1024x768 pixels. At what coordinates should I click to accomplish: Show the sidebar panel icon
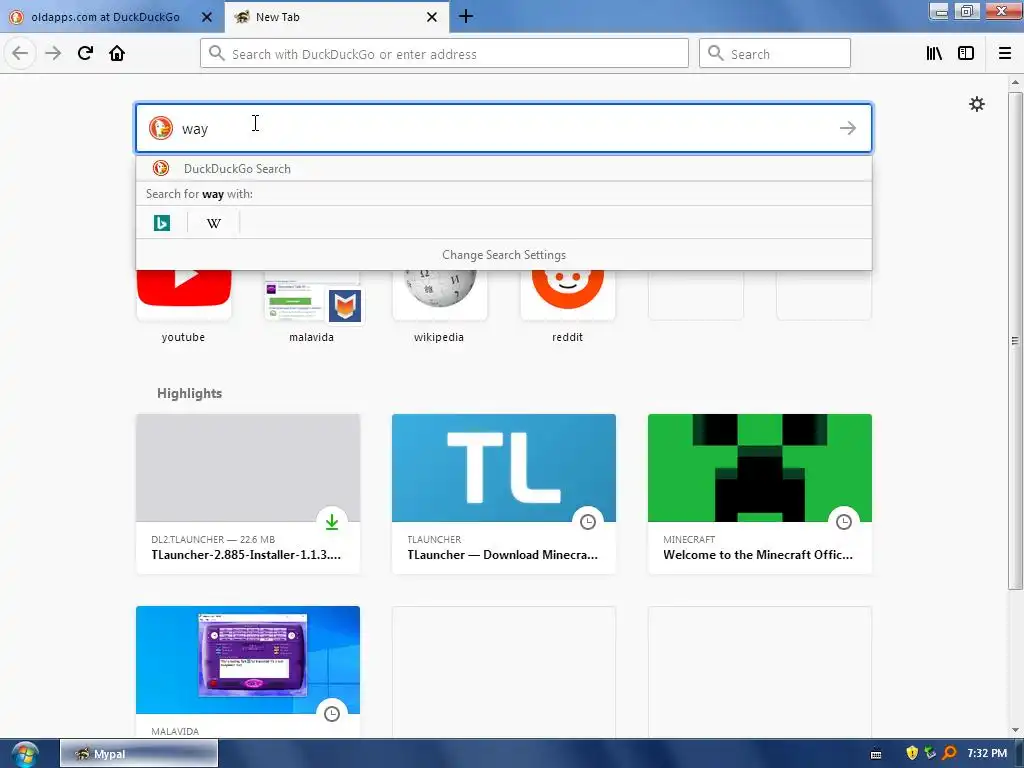966,53
